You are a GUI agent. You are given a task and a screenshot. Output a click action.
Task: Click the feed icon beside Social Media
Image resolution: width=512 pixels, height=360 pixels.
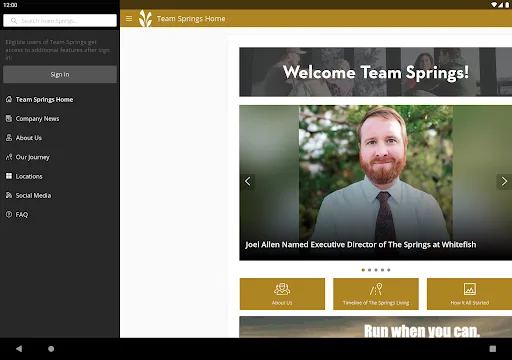[9, 195]
